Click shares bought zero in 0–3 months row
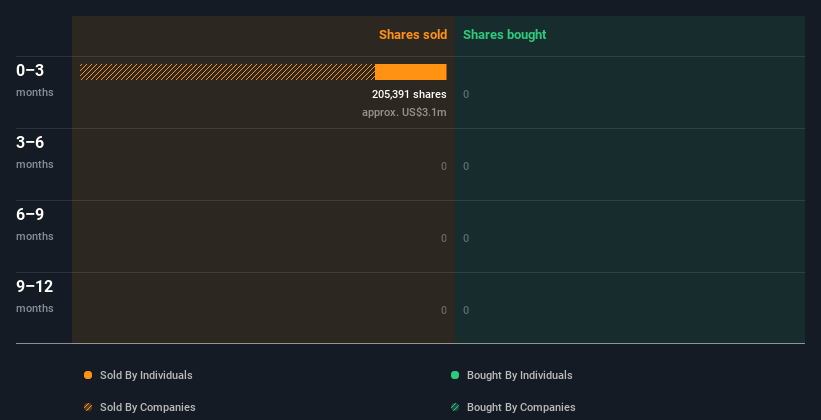The width and height of the screenshot is (821, 420). (466, 94)
